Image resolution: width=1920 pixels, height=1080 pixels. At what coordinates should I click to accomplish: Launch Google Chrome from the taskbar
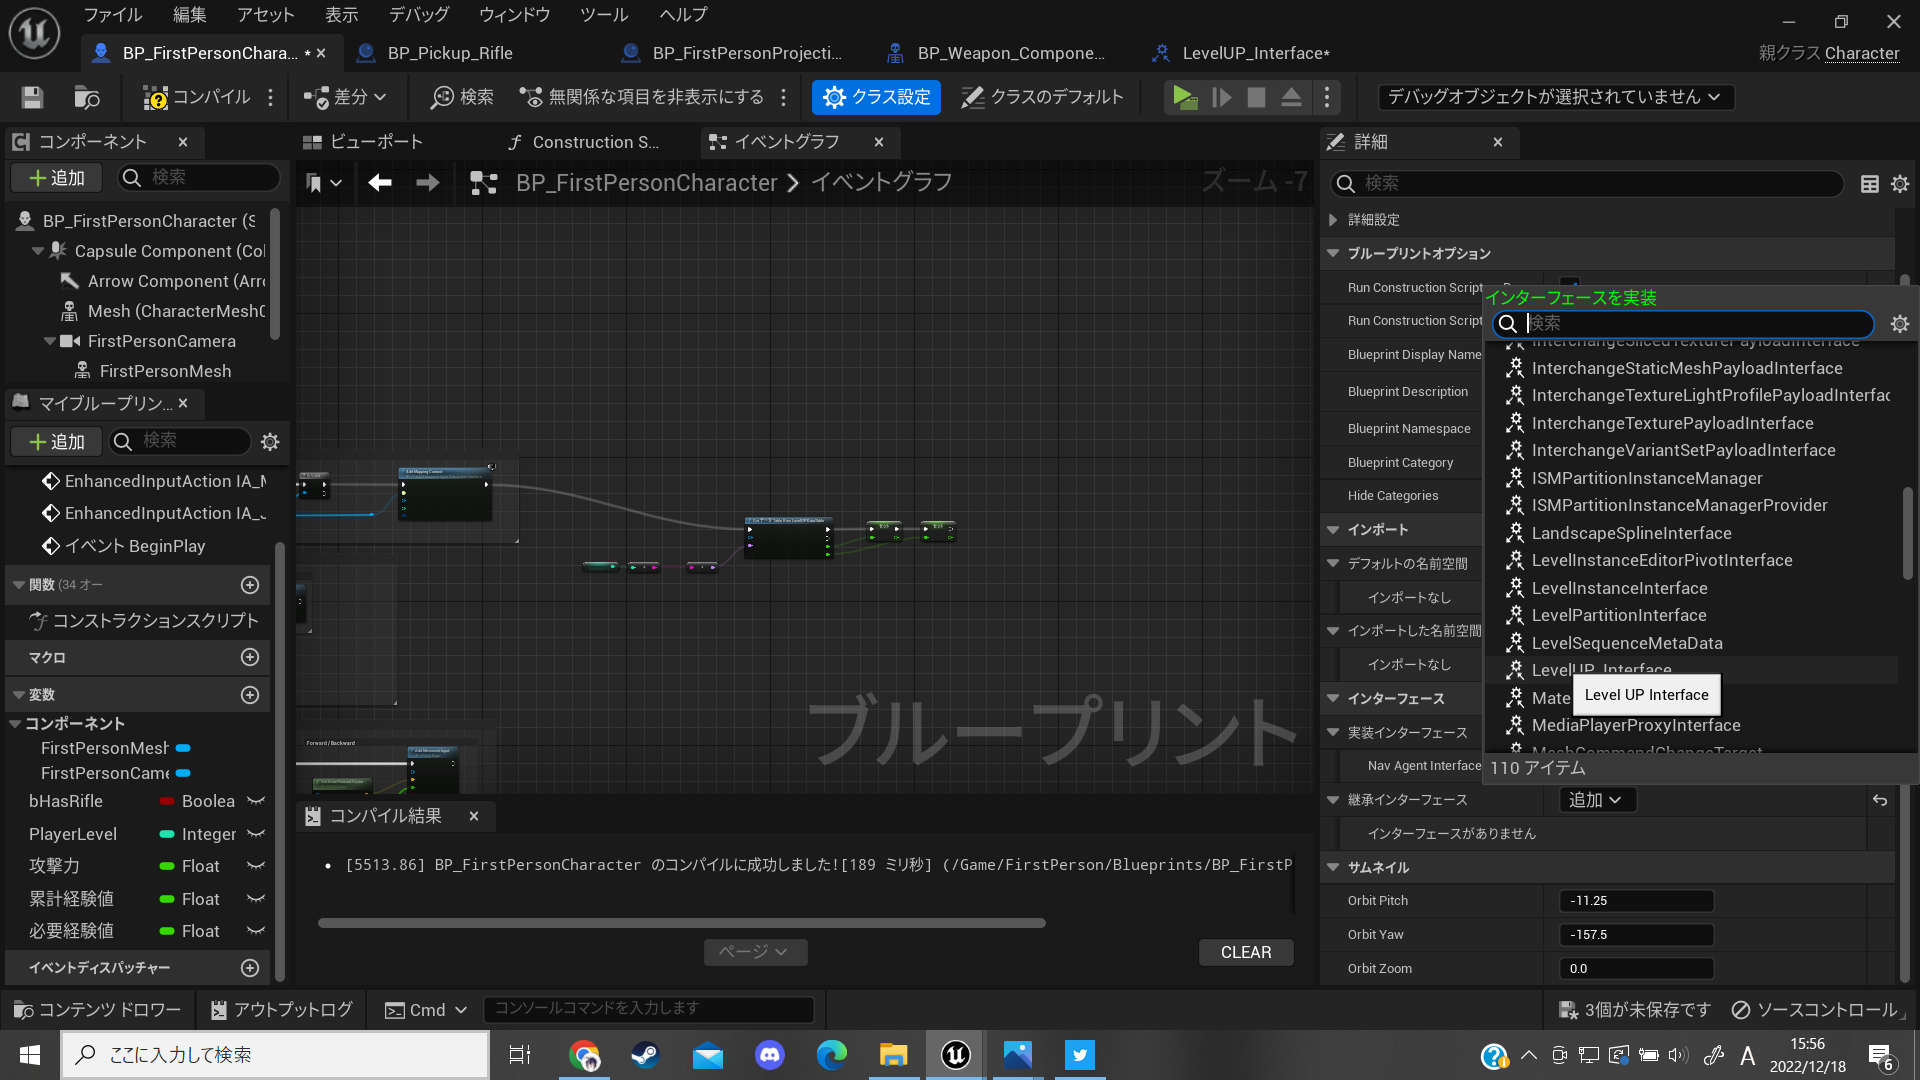585,1054
